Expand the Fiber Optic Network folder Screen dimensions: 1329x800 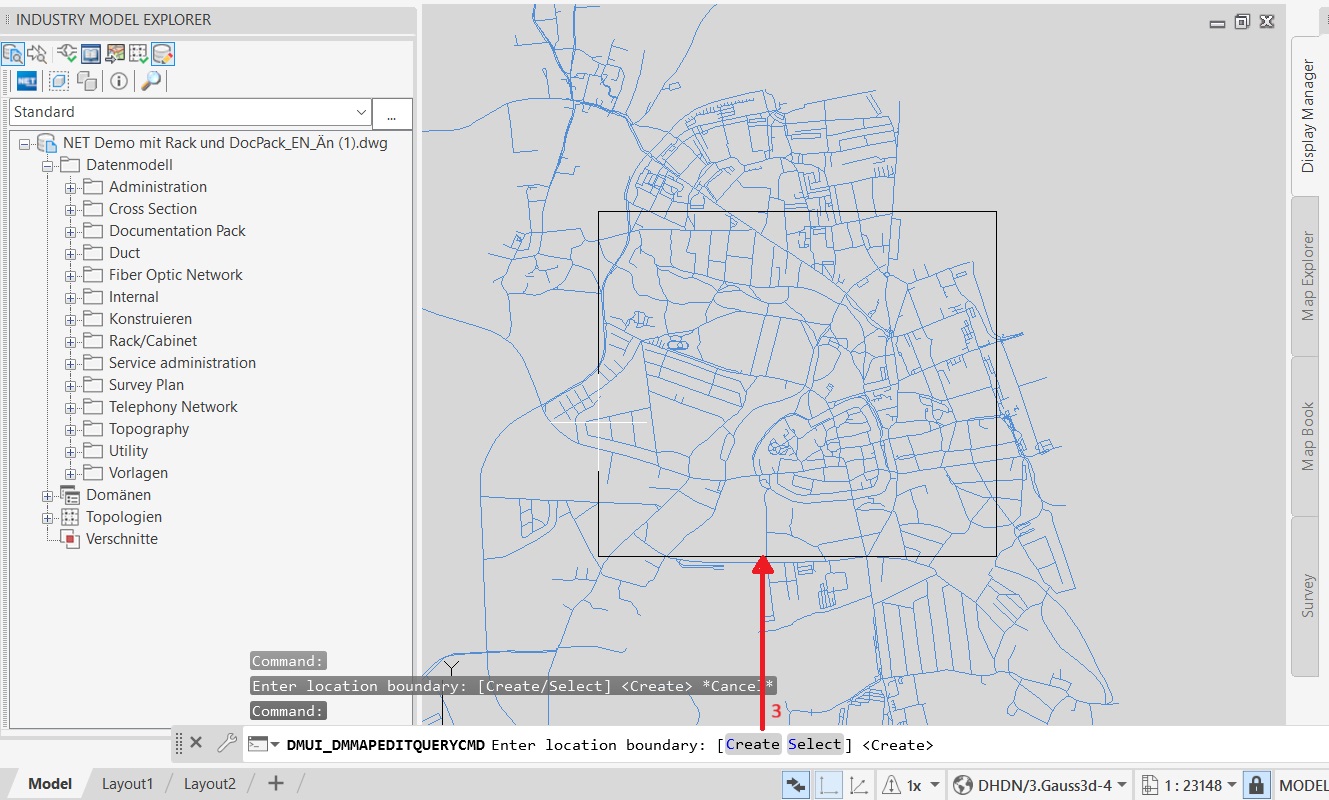point(71,275)
